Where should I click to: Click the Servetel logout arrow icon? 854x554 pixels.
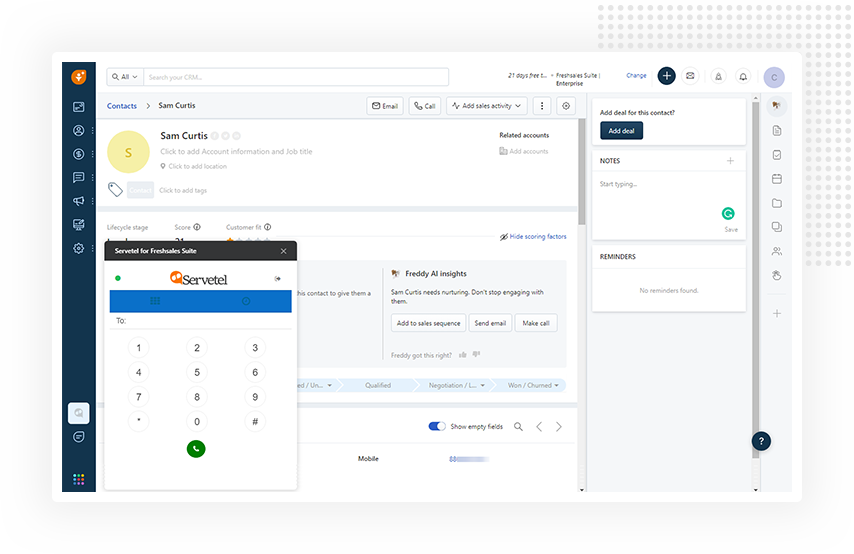pos(278,279)
